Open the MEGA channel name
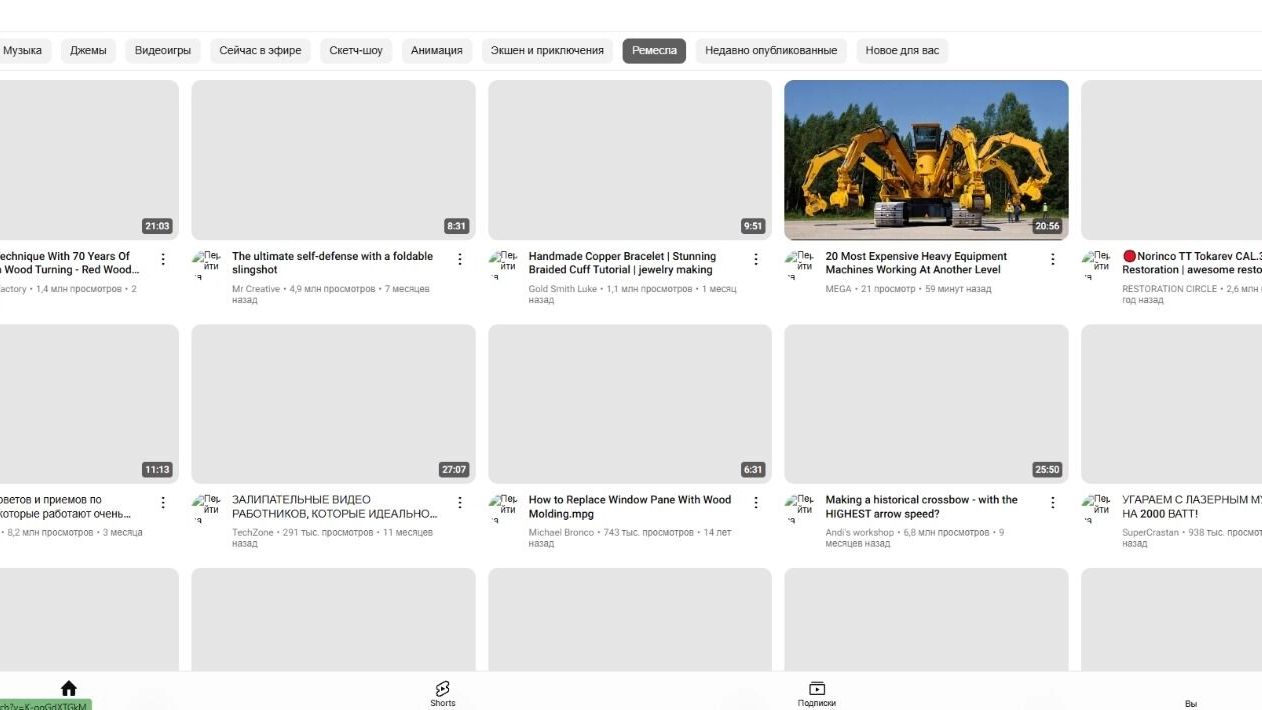This screenshot has width=1262, height=710. click(x=839, y=289)
